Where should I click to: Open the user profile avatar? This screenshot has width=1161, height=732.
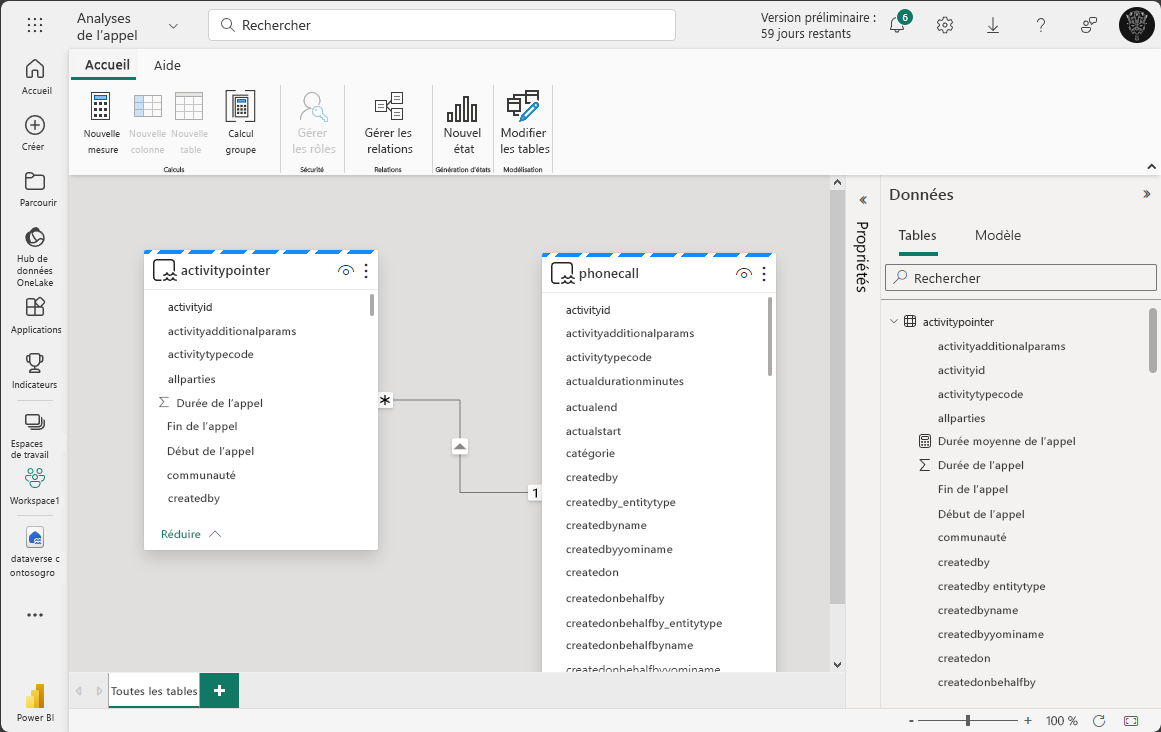point(1137,25)
